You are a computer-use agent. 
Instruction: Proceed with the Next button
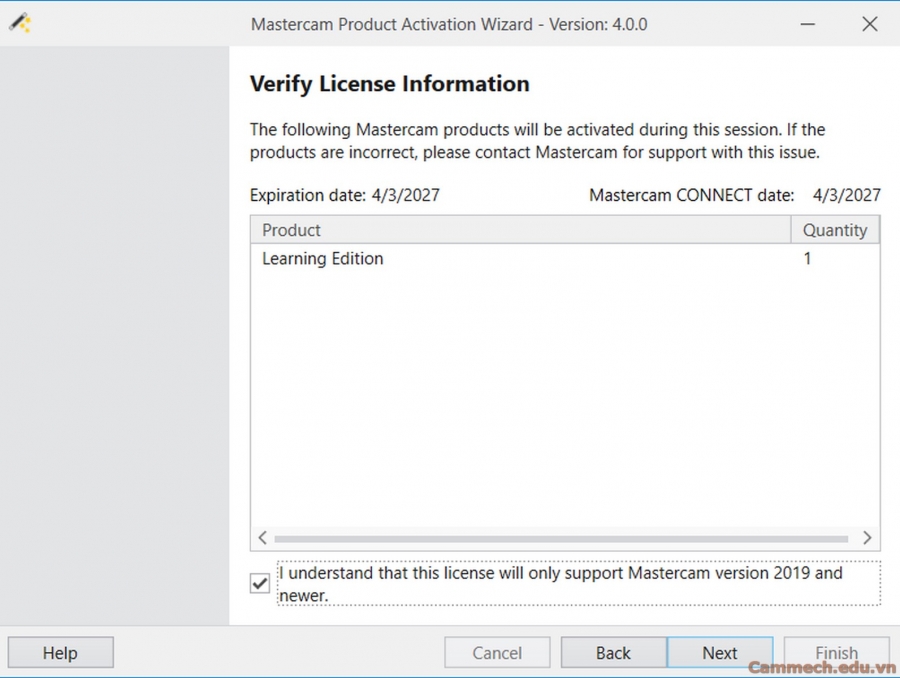pyautogui.click(x=719, y=653)
